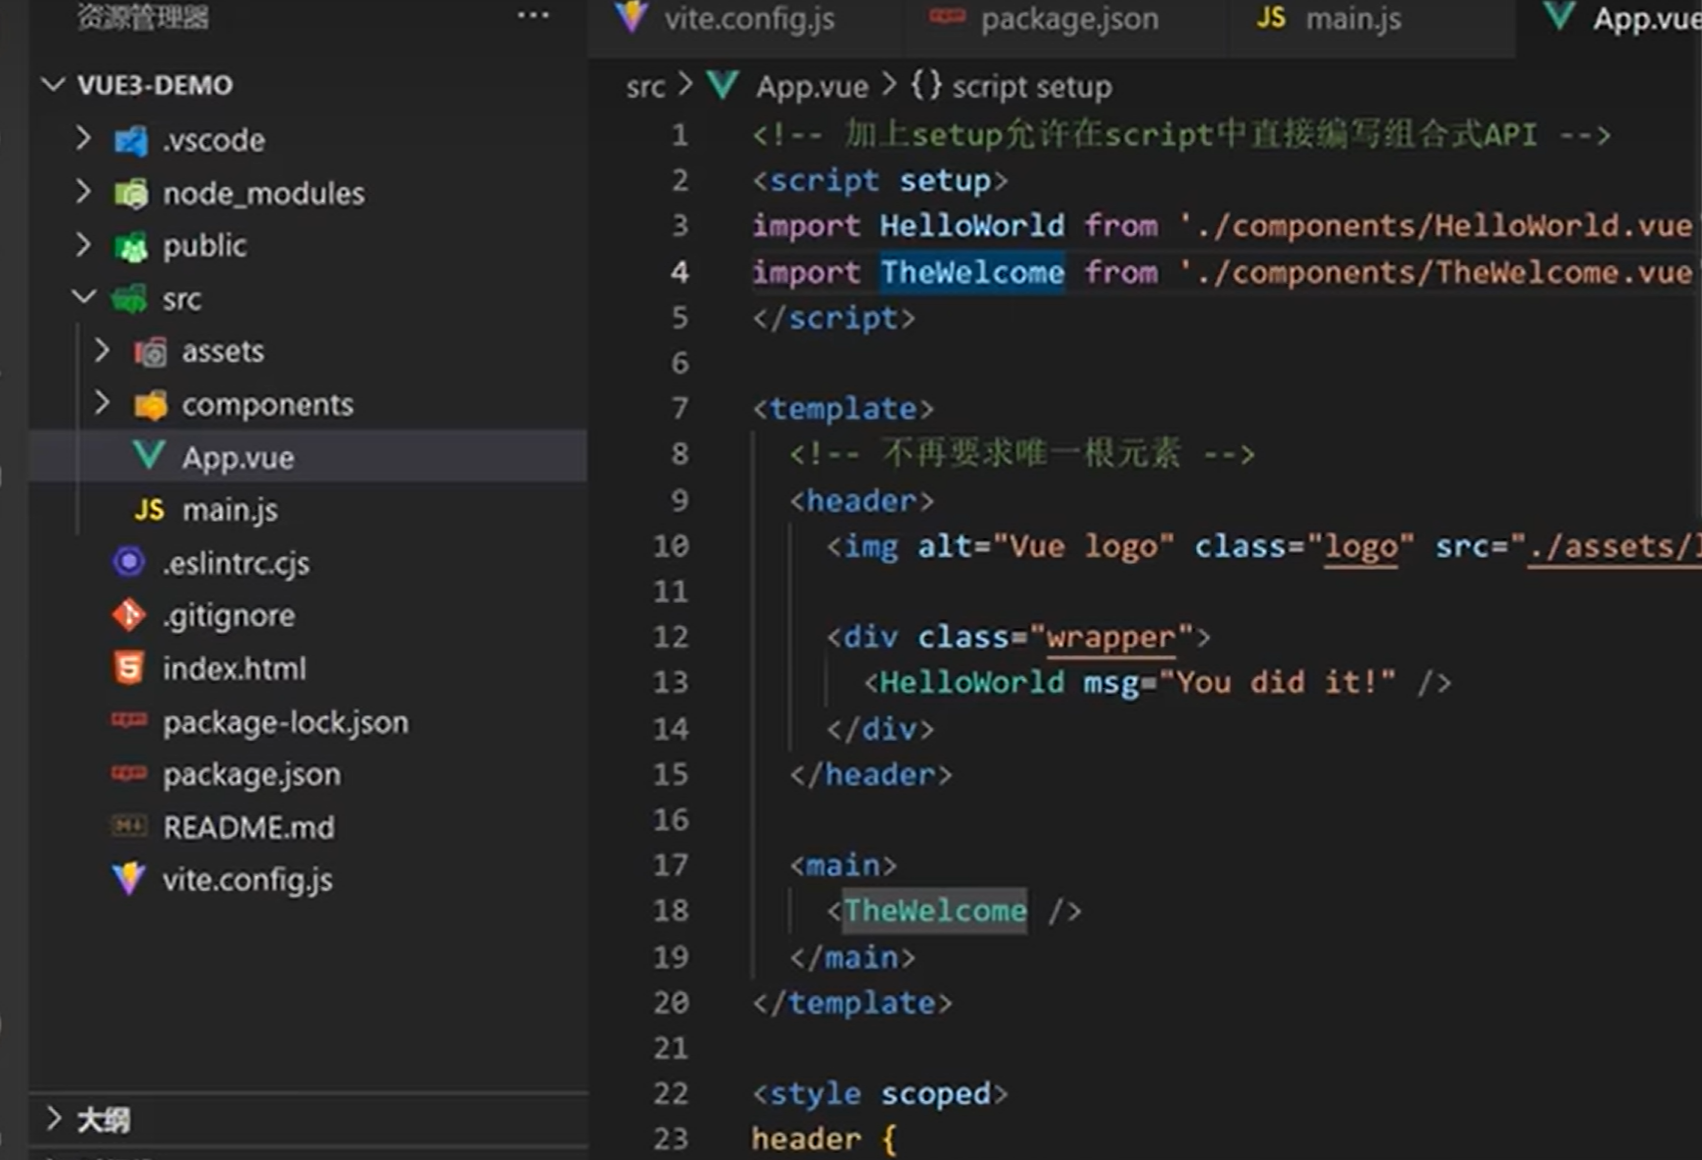Click the 资源管理器 explorer panel title
Image resolution: width=1702 pixels, height=1160 pixels.
(x=143, y=17)
